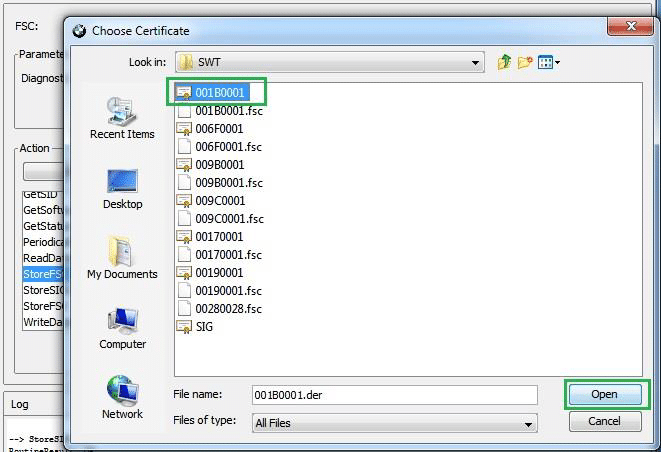Expand the Look in SWT dropdown
The width and height of the screenshot is (661, 452).
pyautogui.click(x=476, y=62)
